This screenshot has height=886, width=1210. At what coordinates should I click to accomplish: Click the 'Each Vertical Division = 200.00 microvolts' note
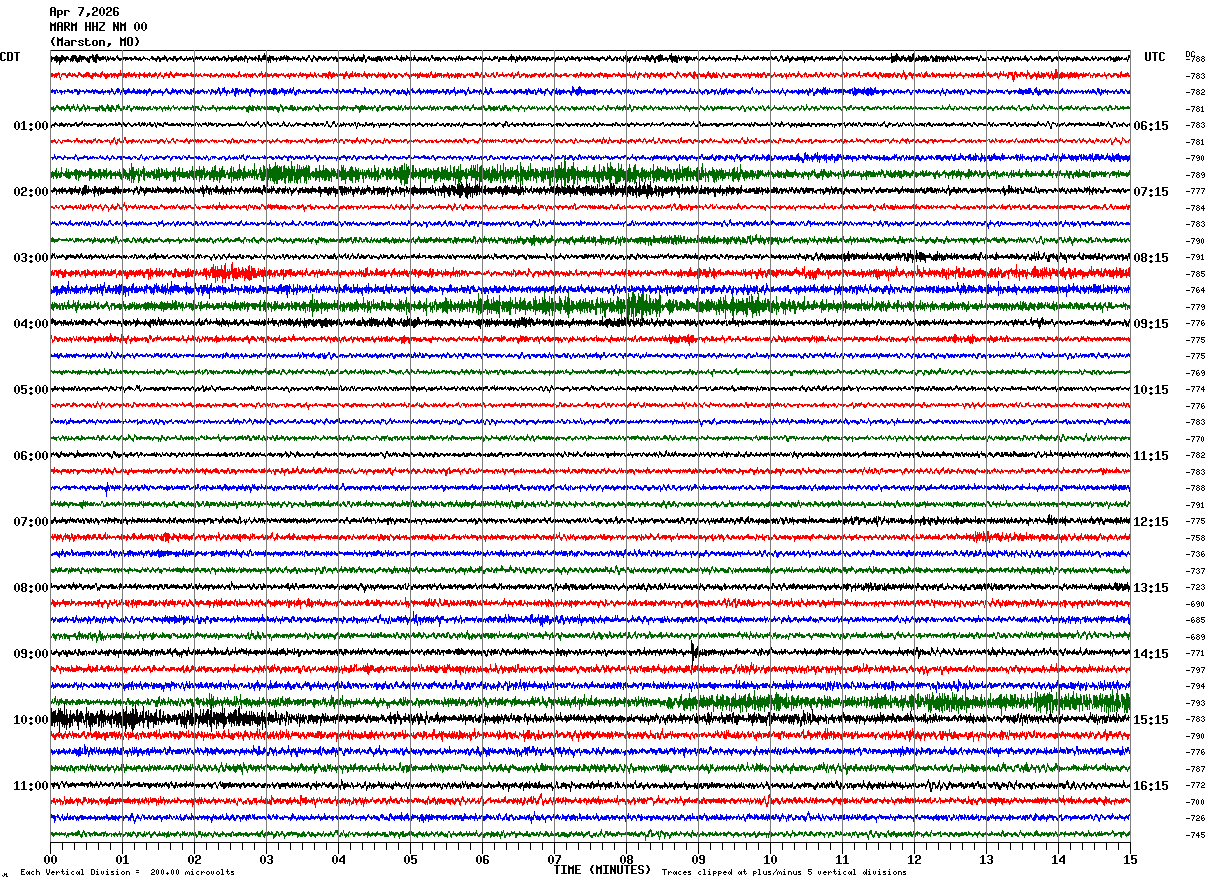click(127, 872)
